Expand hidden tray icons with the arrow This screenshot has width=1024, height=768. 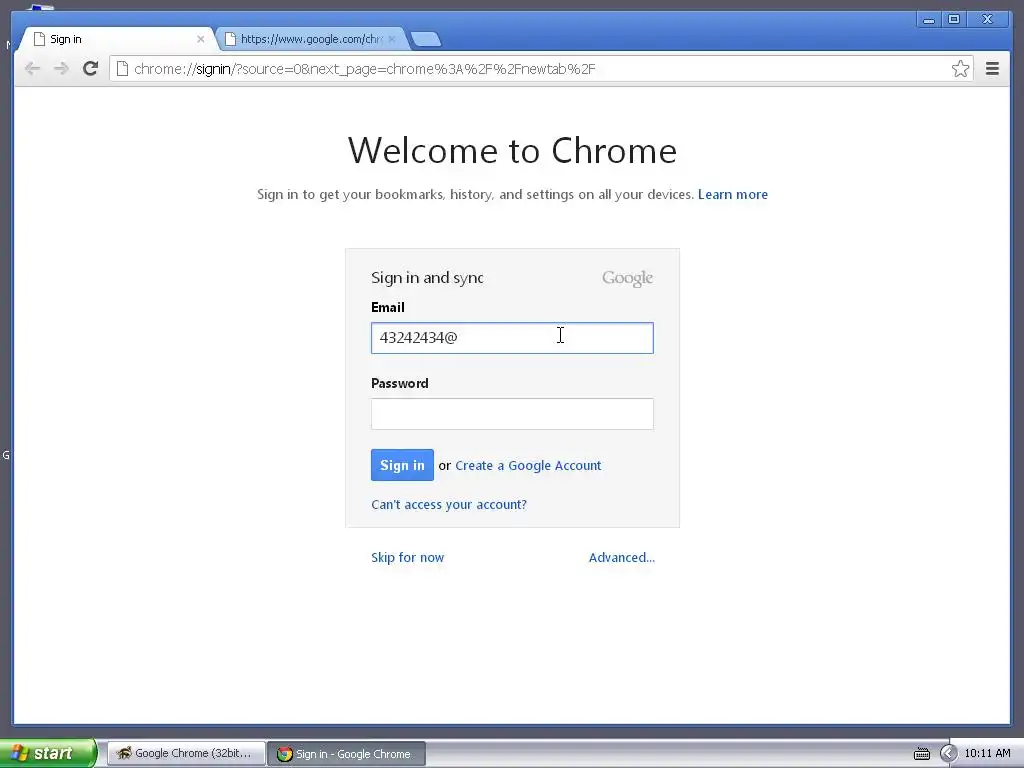(948, 754)
